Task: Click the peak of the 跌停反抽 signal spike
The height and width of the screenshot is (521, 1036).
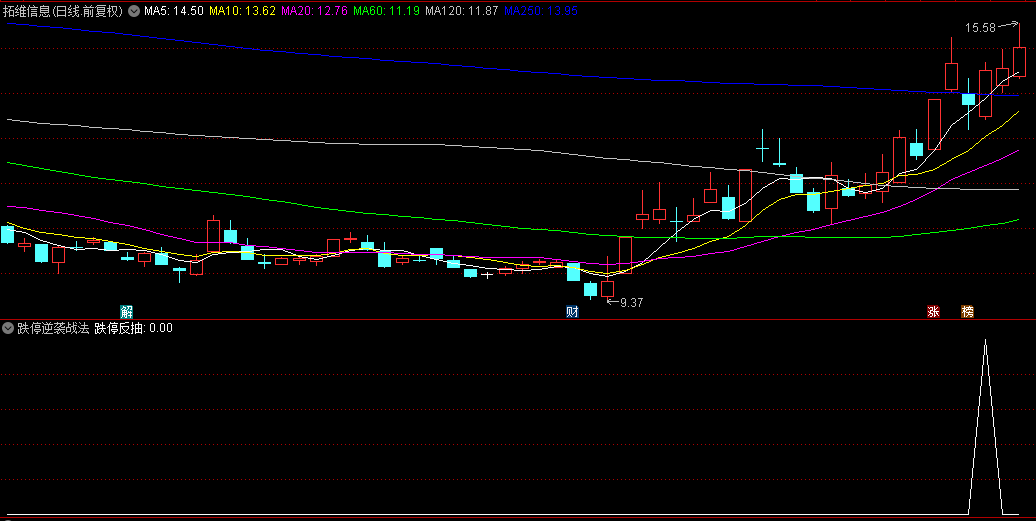Action: coord(985,341)
